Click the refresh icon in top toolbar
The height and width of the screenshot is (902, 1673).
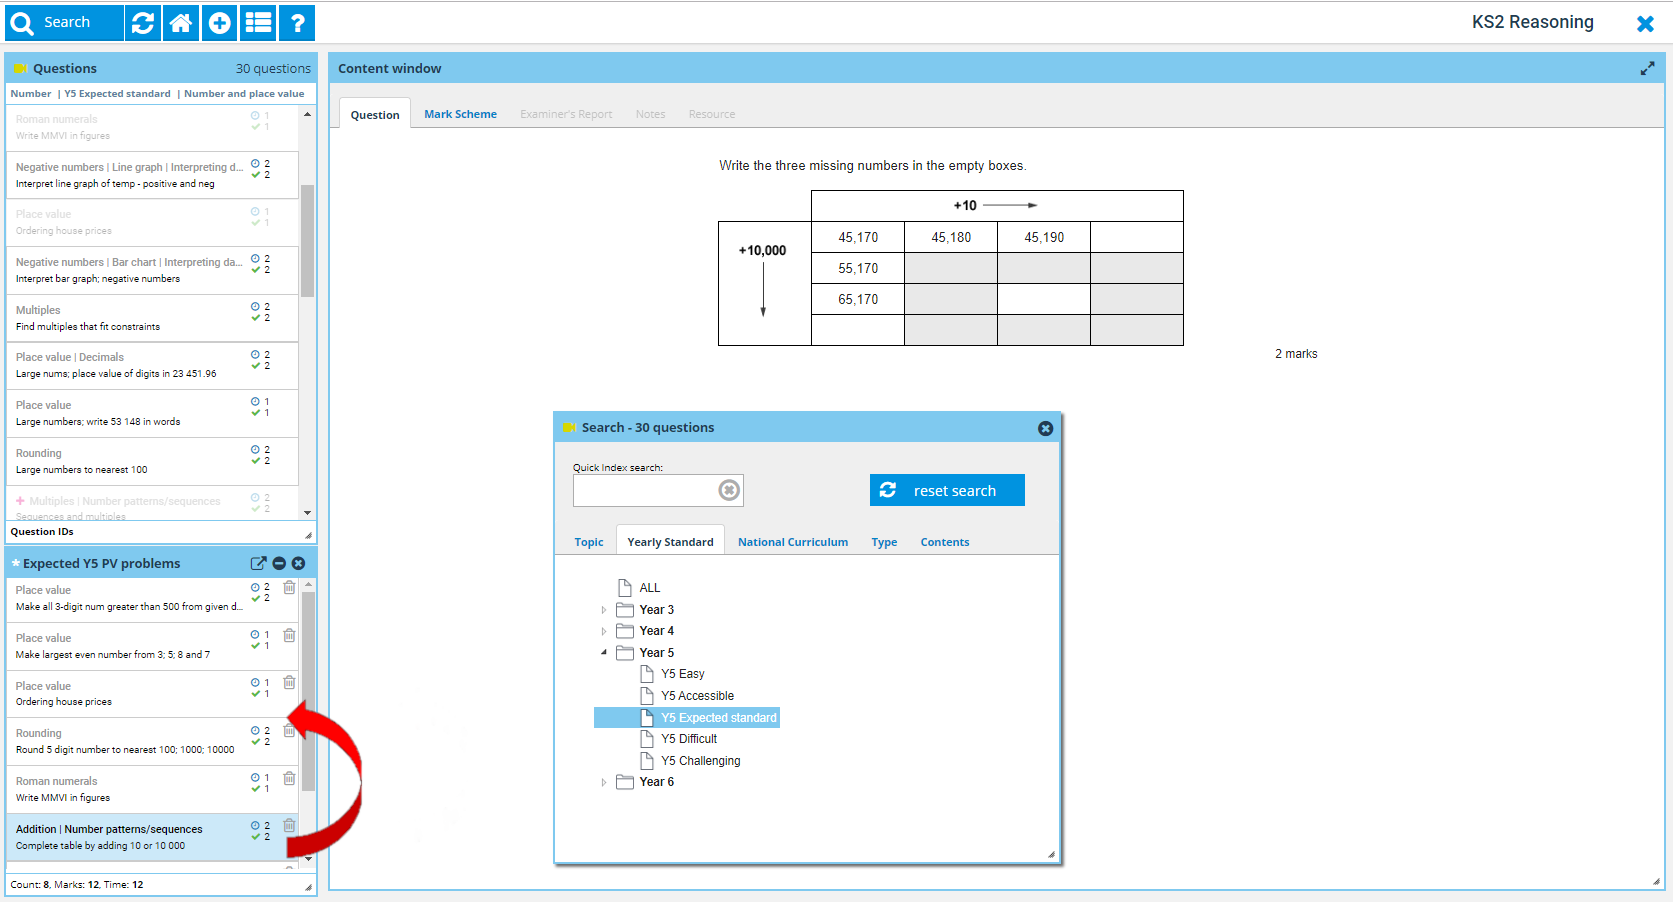tap(143, 23)
